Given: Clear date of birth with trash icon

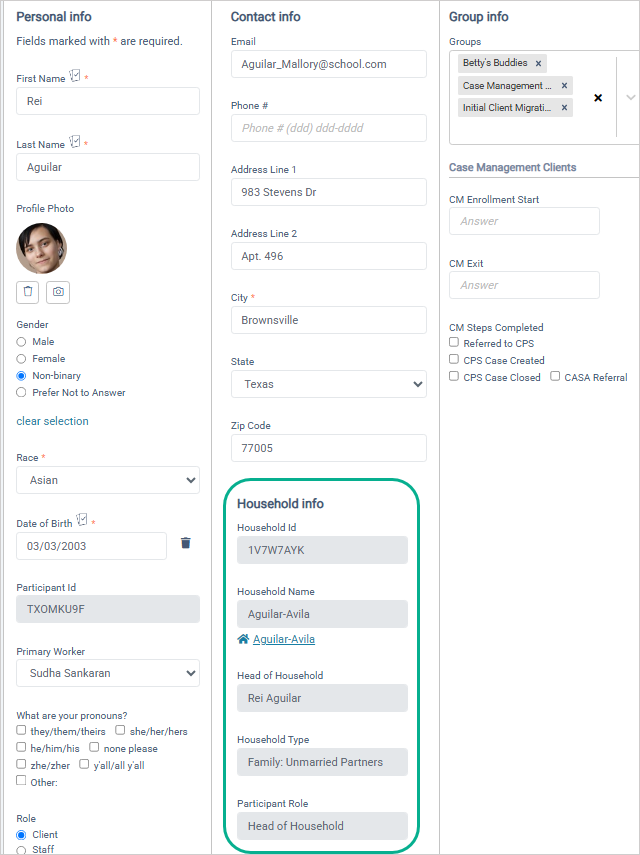Looking at the screenshot, I should pos(186,543).
